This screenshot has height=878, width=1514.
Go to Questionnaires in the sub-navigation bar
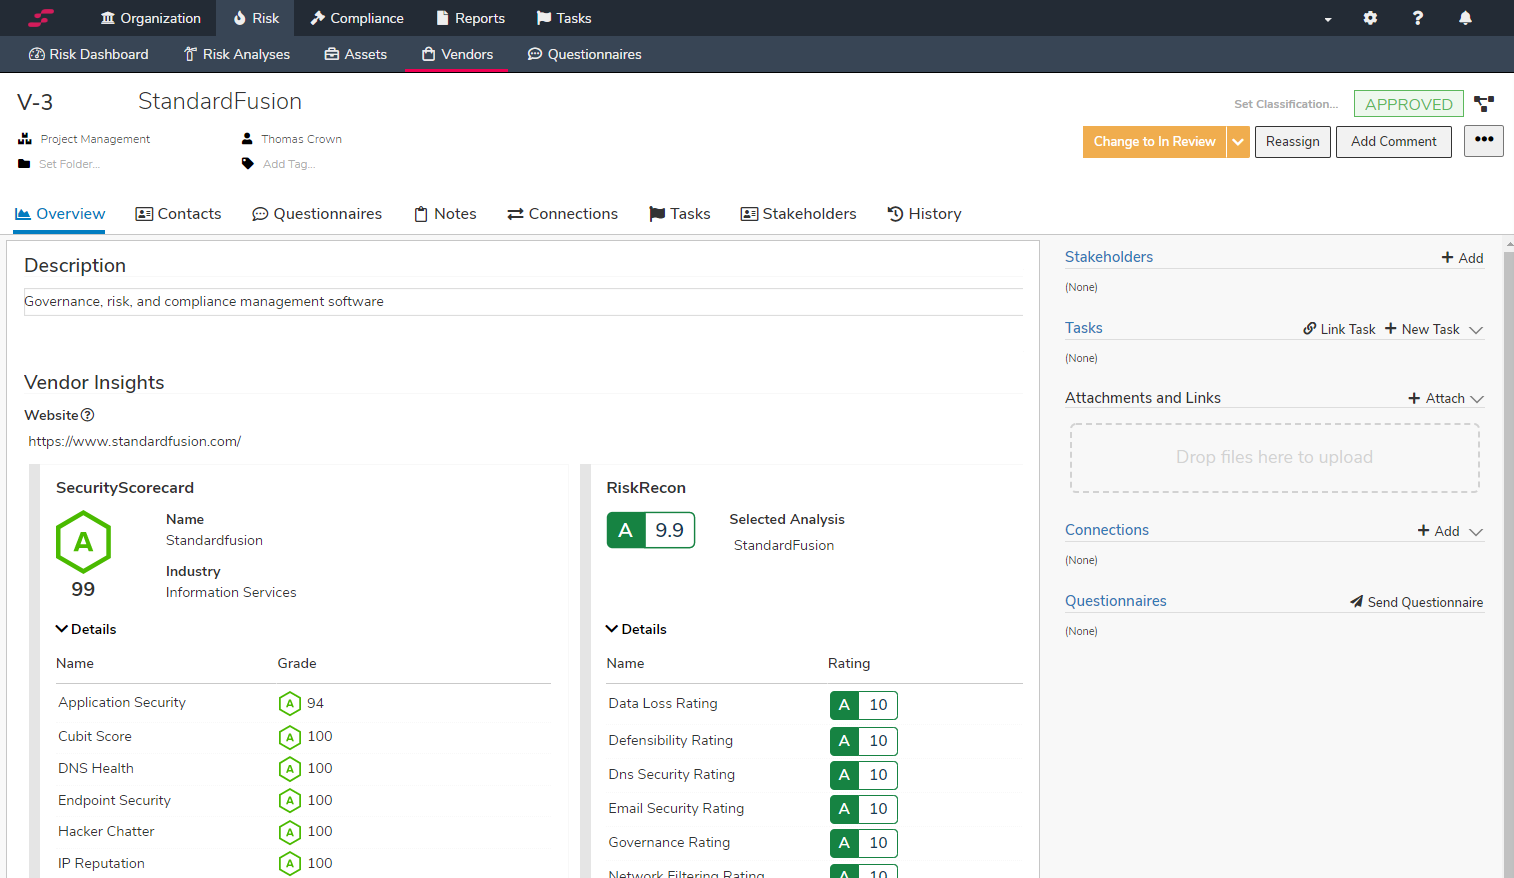585,54
